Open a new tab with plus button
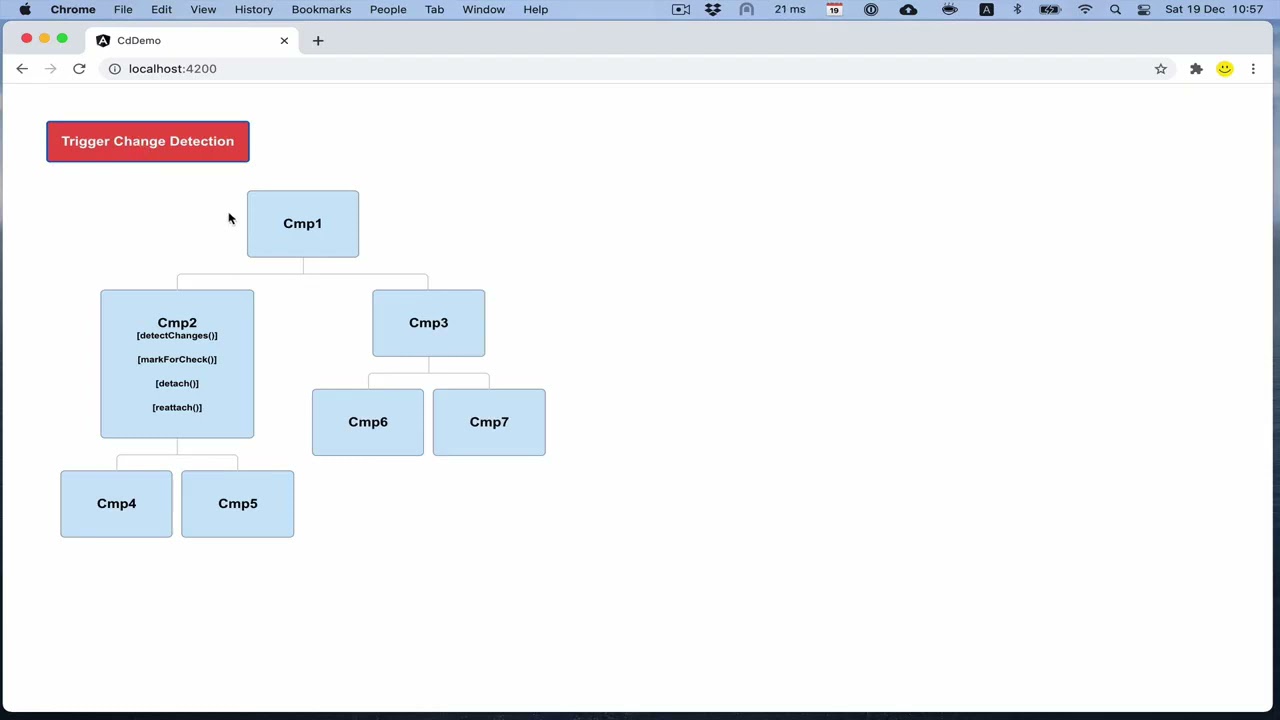Screen dimensions: 1280x720 pyautogui.click(x=318, y=41)
